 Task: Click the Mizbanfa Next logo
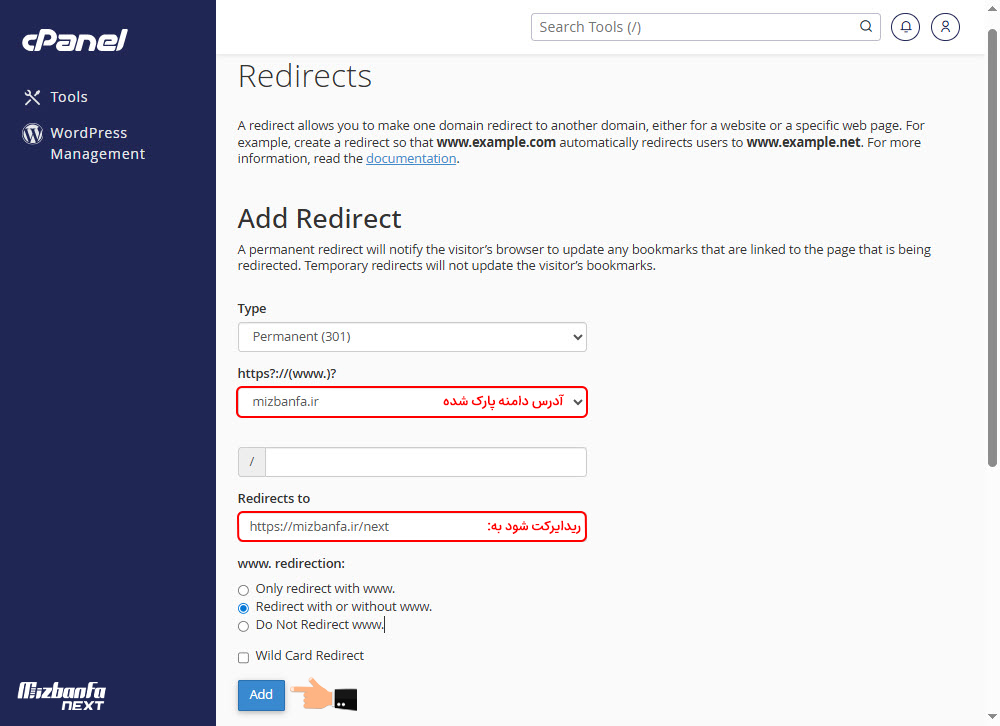coord(62,696)
